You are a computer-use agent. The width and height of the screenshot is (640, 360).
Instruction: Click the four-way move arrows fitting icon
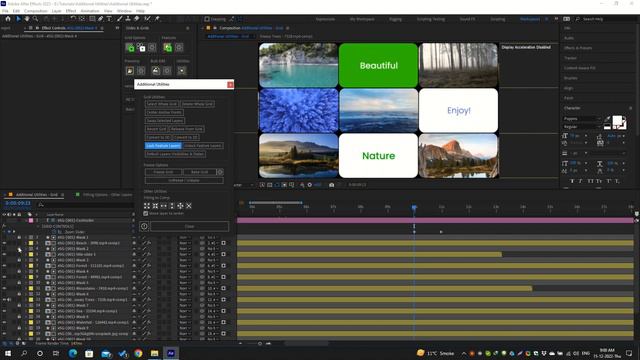pyautogui.click(x=180, y=206)
